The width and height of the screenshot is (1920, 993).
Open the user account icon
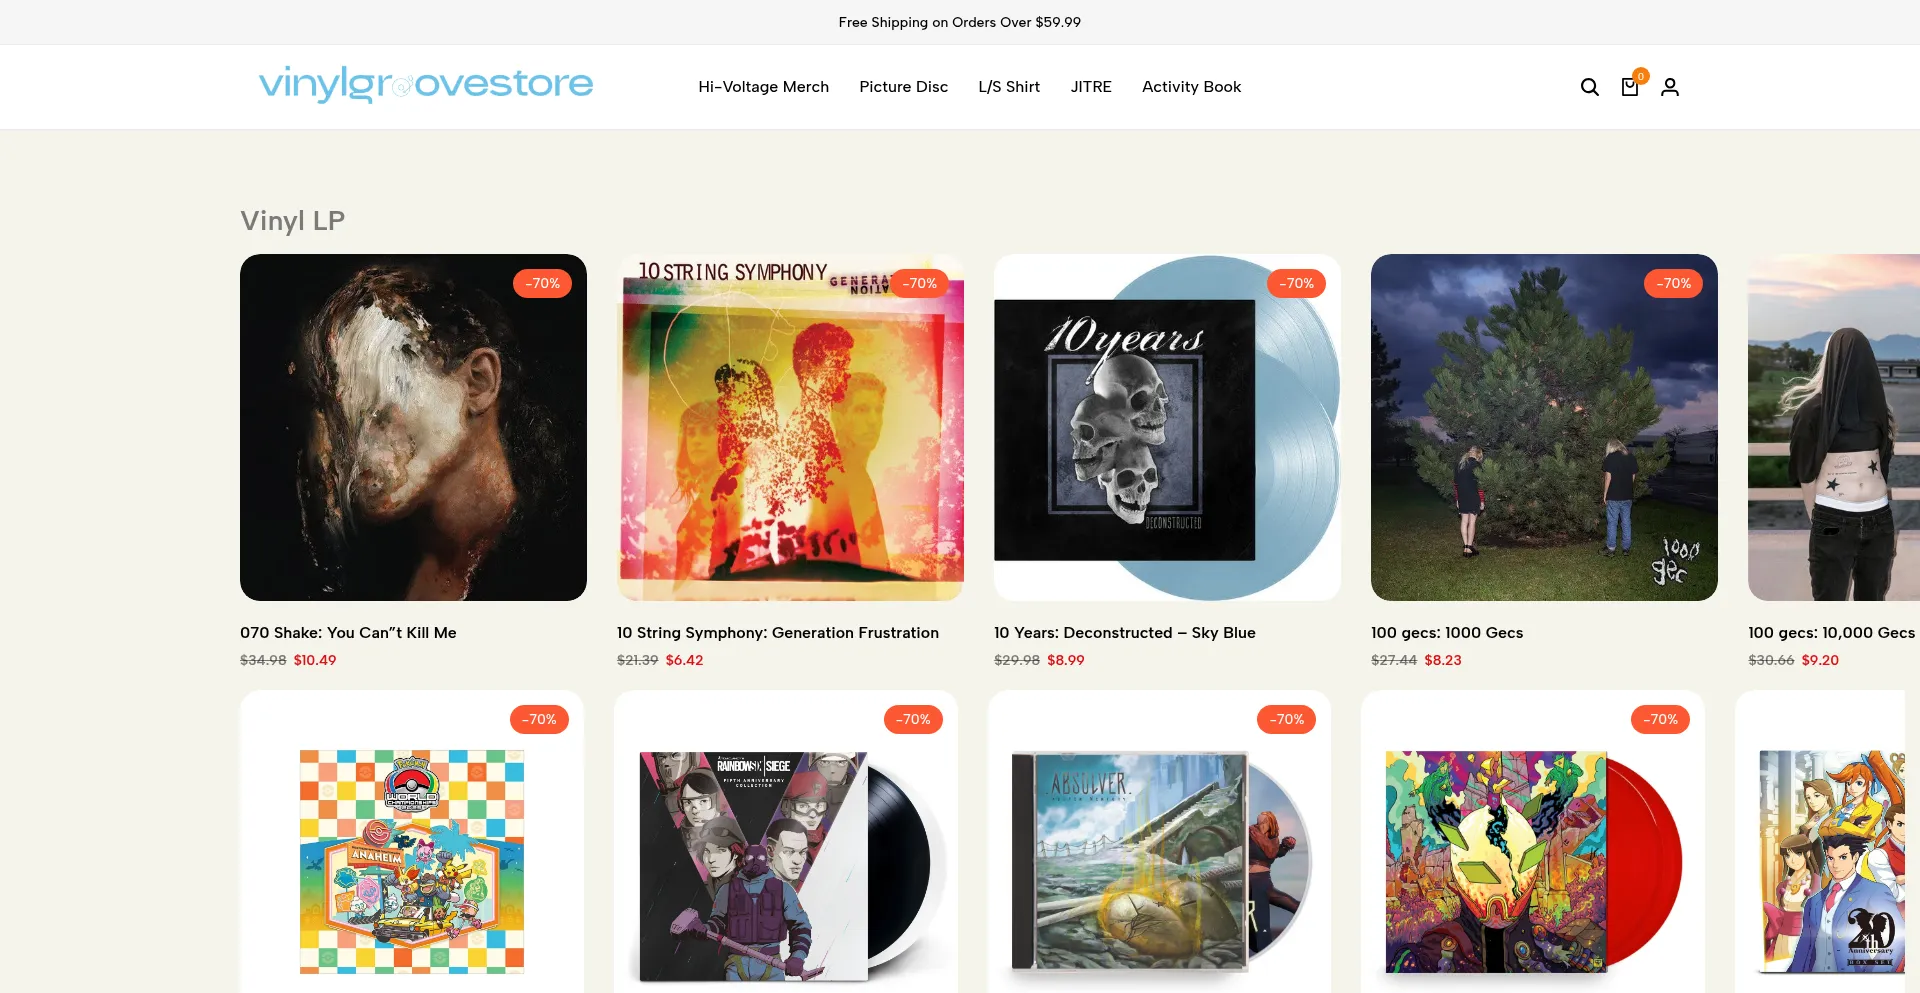(1670, 87)
